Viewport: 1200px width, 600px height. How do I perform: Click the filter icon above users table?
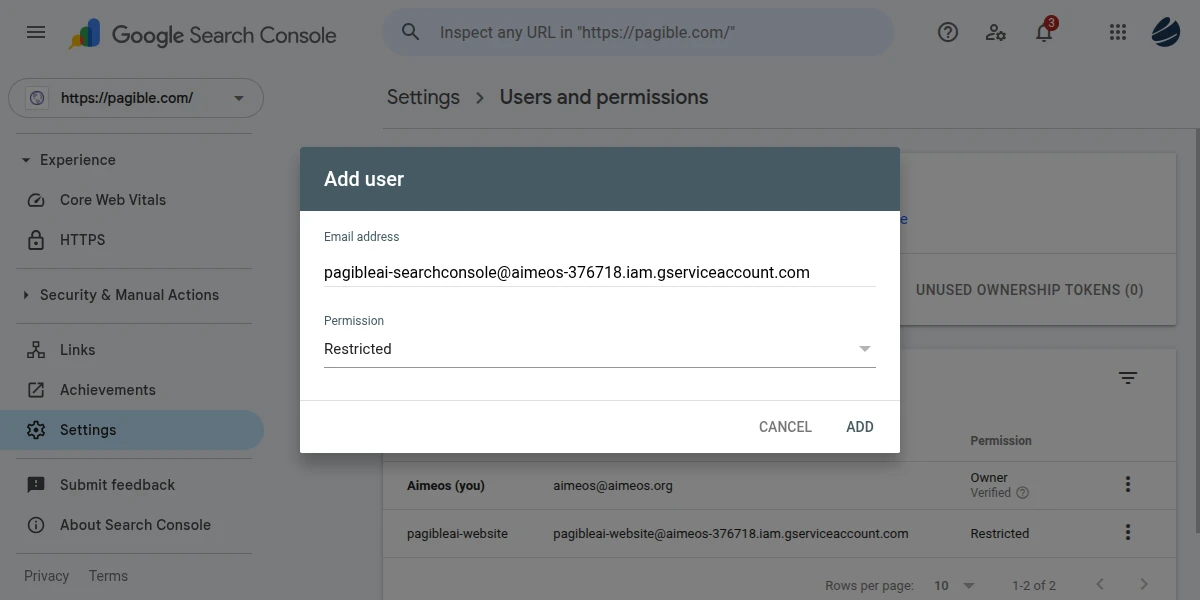click(1128, 378)
